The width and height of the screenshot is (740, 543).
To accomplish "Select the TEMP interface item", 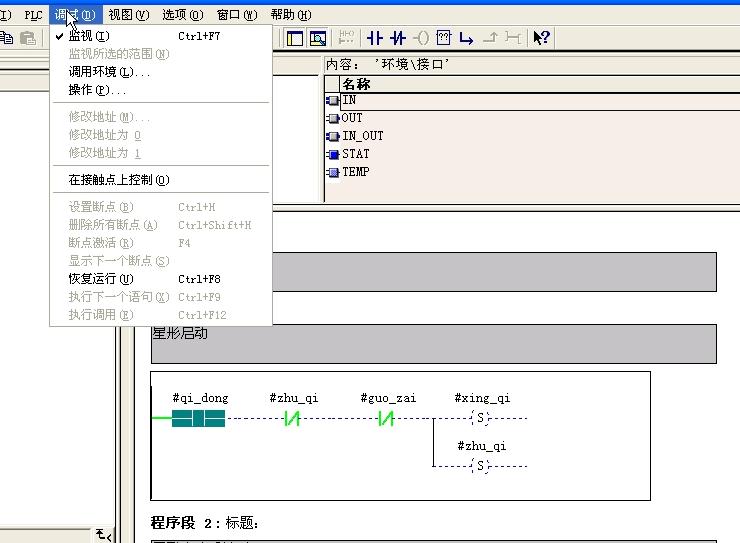I will pos(355,172).
